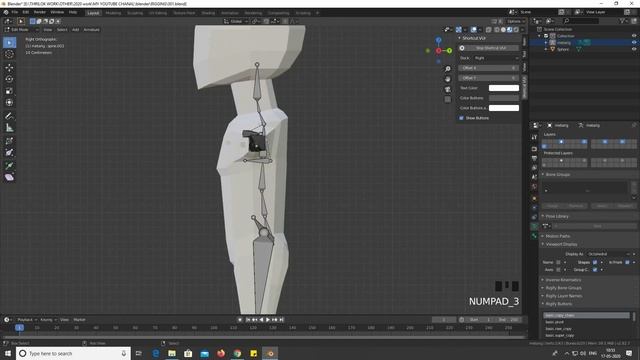The height and width of the screenshot is (360, 640).
Task: Select the Select Box tool
Action: pyautogui.click(x=9, y=42)
